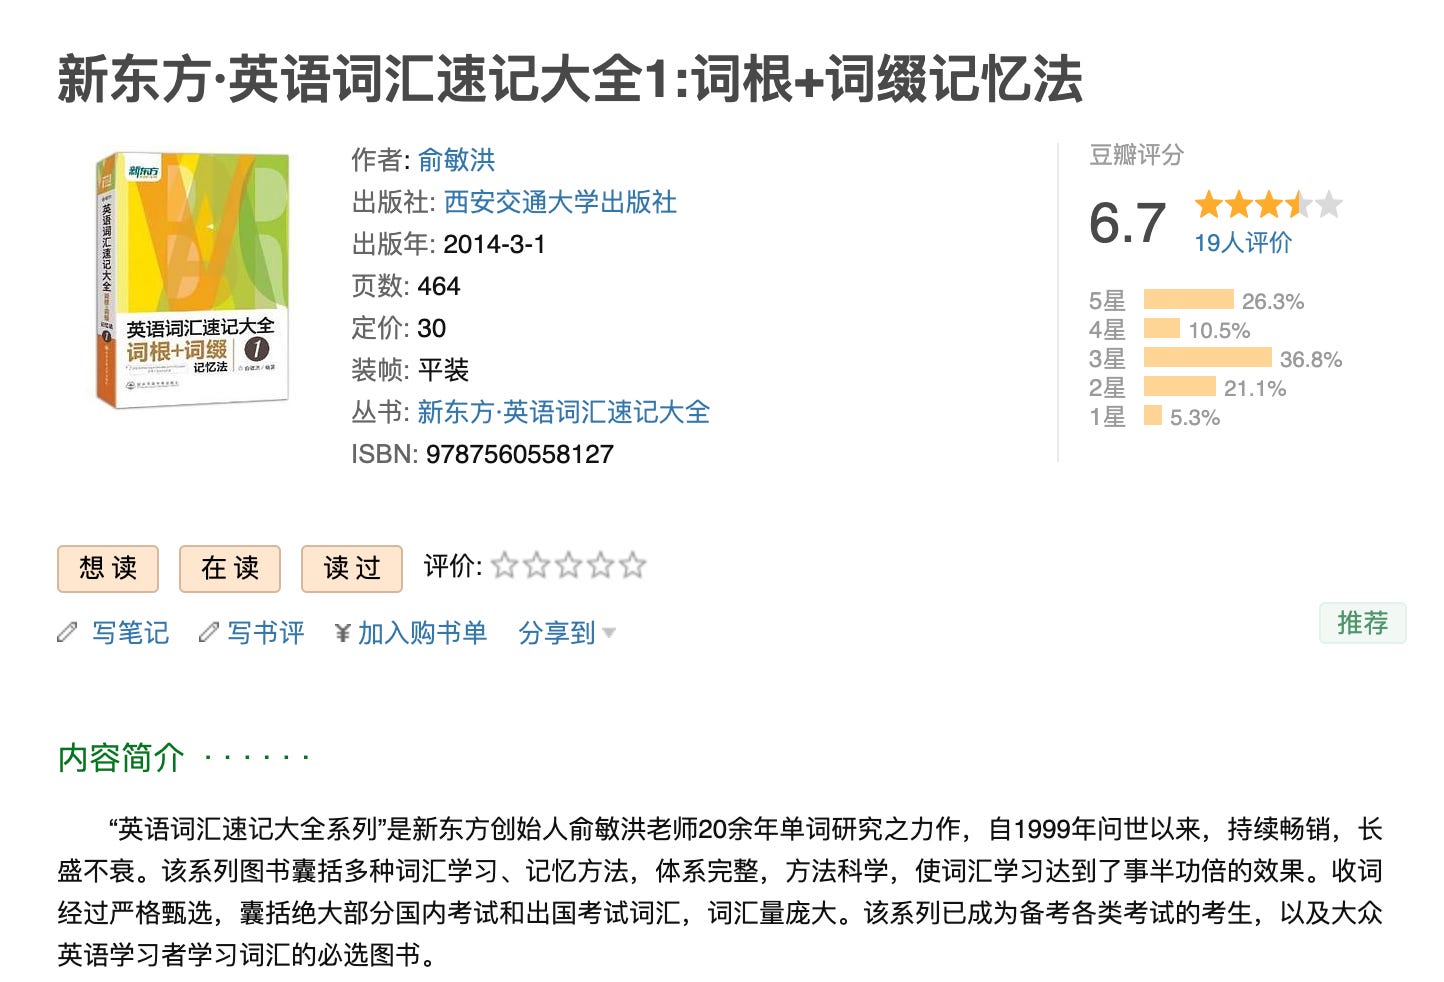The width and height of the screenshot is (1444, 982).
Task: Expand the 分享到 share dropdown
Action: pos(567,632)
